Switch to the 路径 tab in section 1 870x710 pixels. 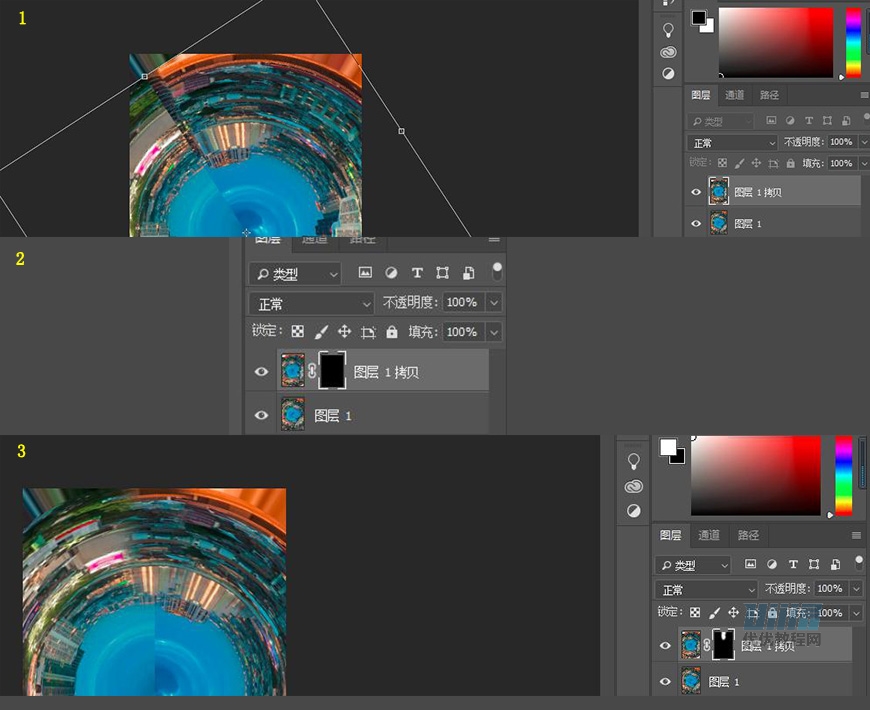click(x=769, y=95)
